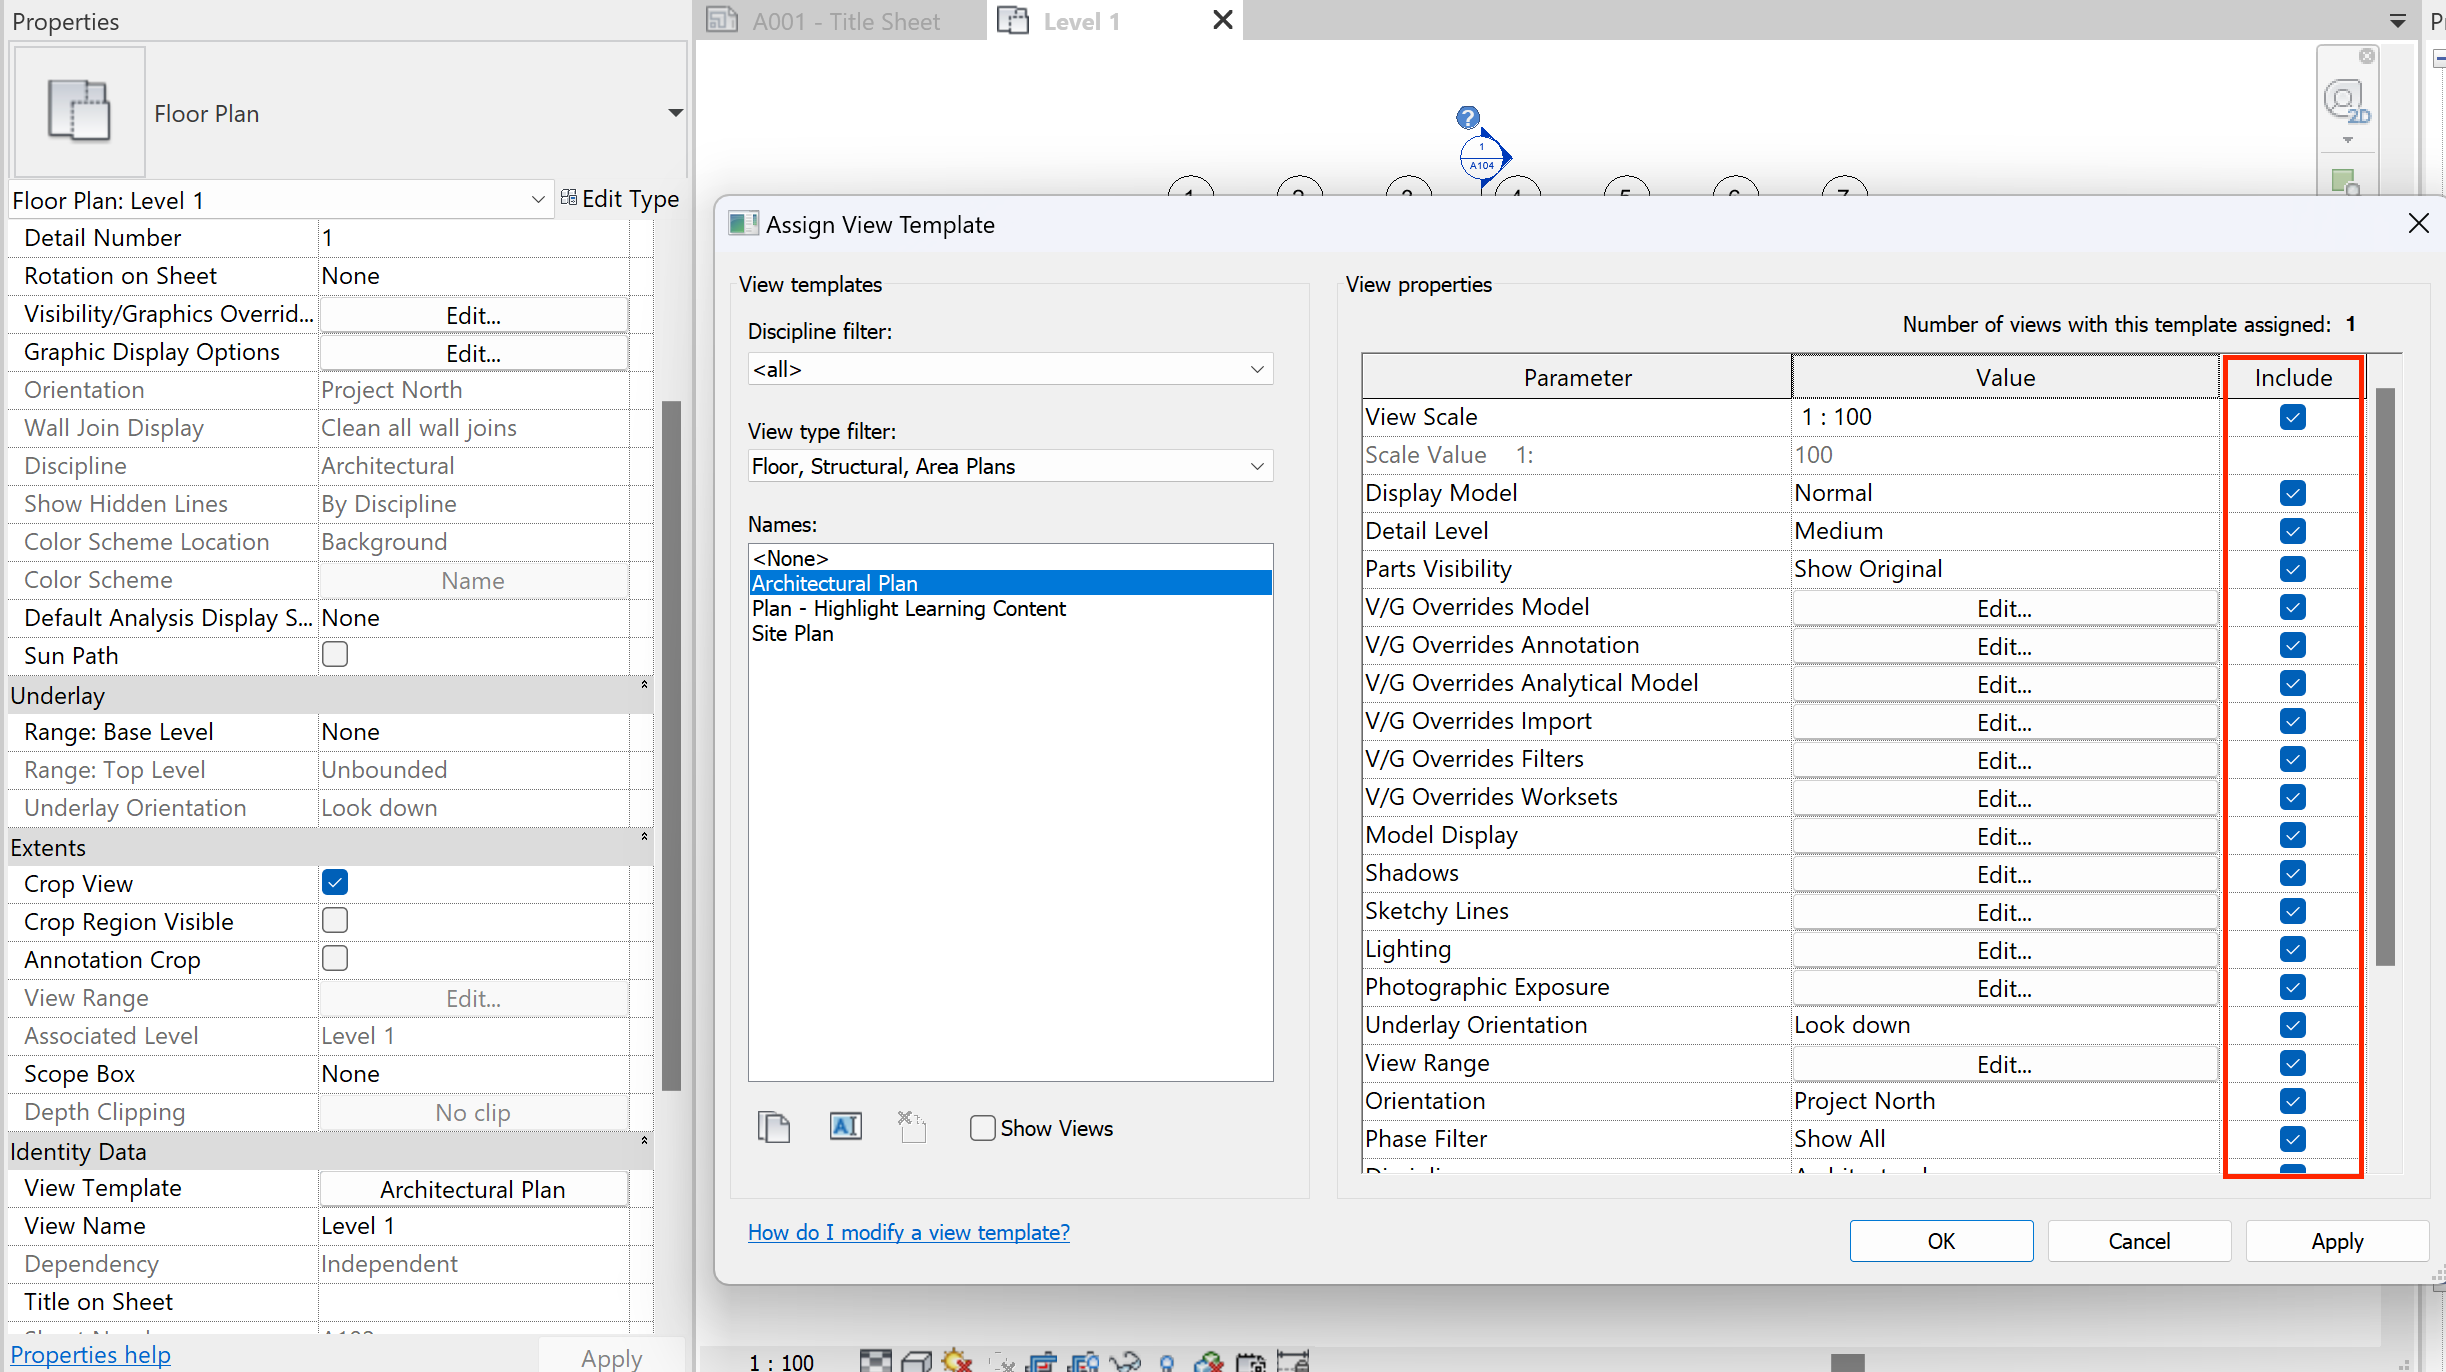Click the Edit button for V/G Overrides Model
The height and width of the screenshot is (1372, 2446).
point(2004,608)
